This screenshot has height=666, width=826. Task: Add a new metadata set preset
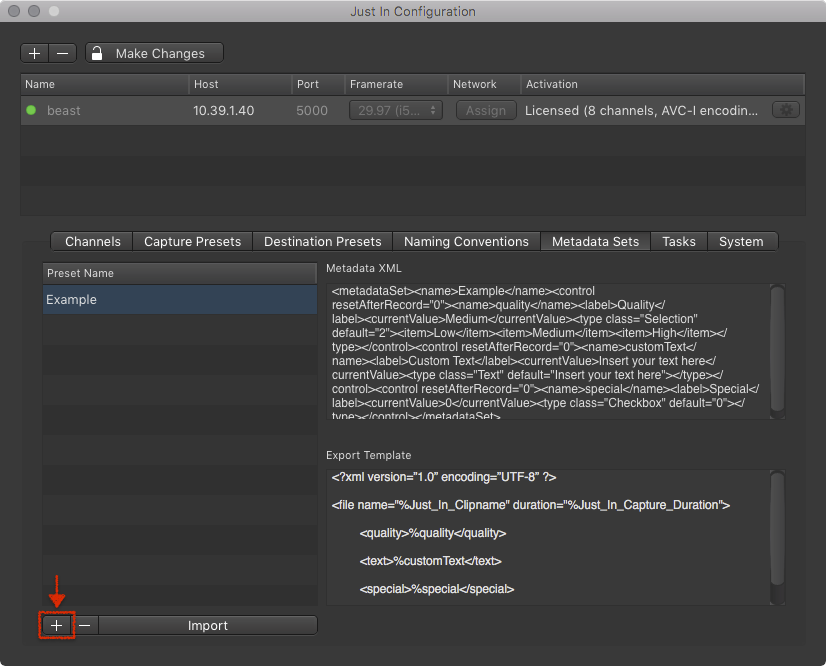point(57,625)
